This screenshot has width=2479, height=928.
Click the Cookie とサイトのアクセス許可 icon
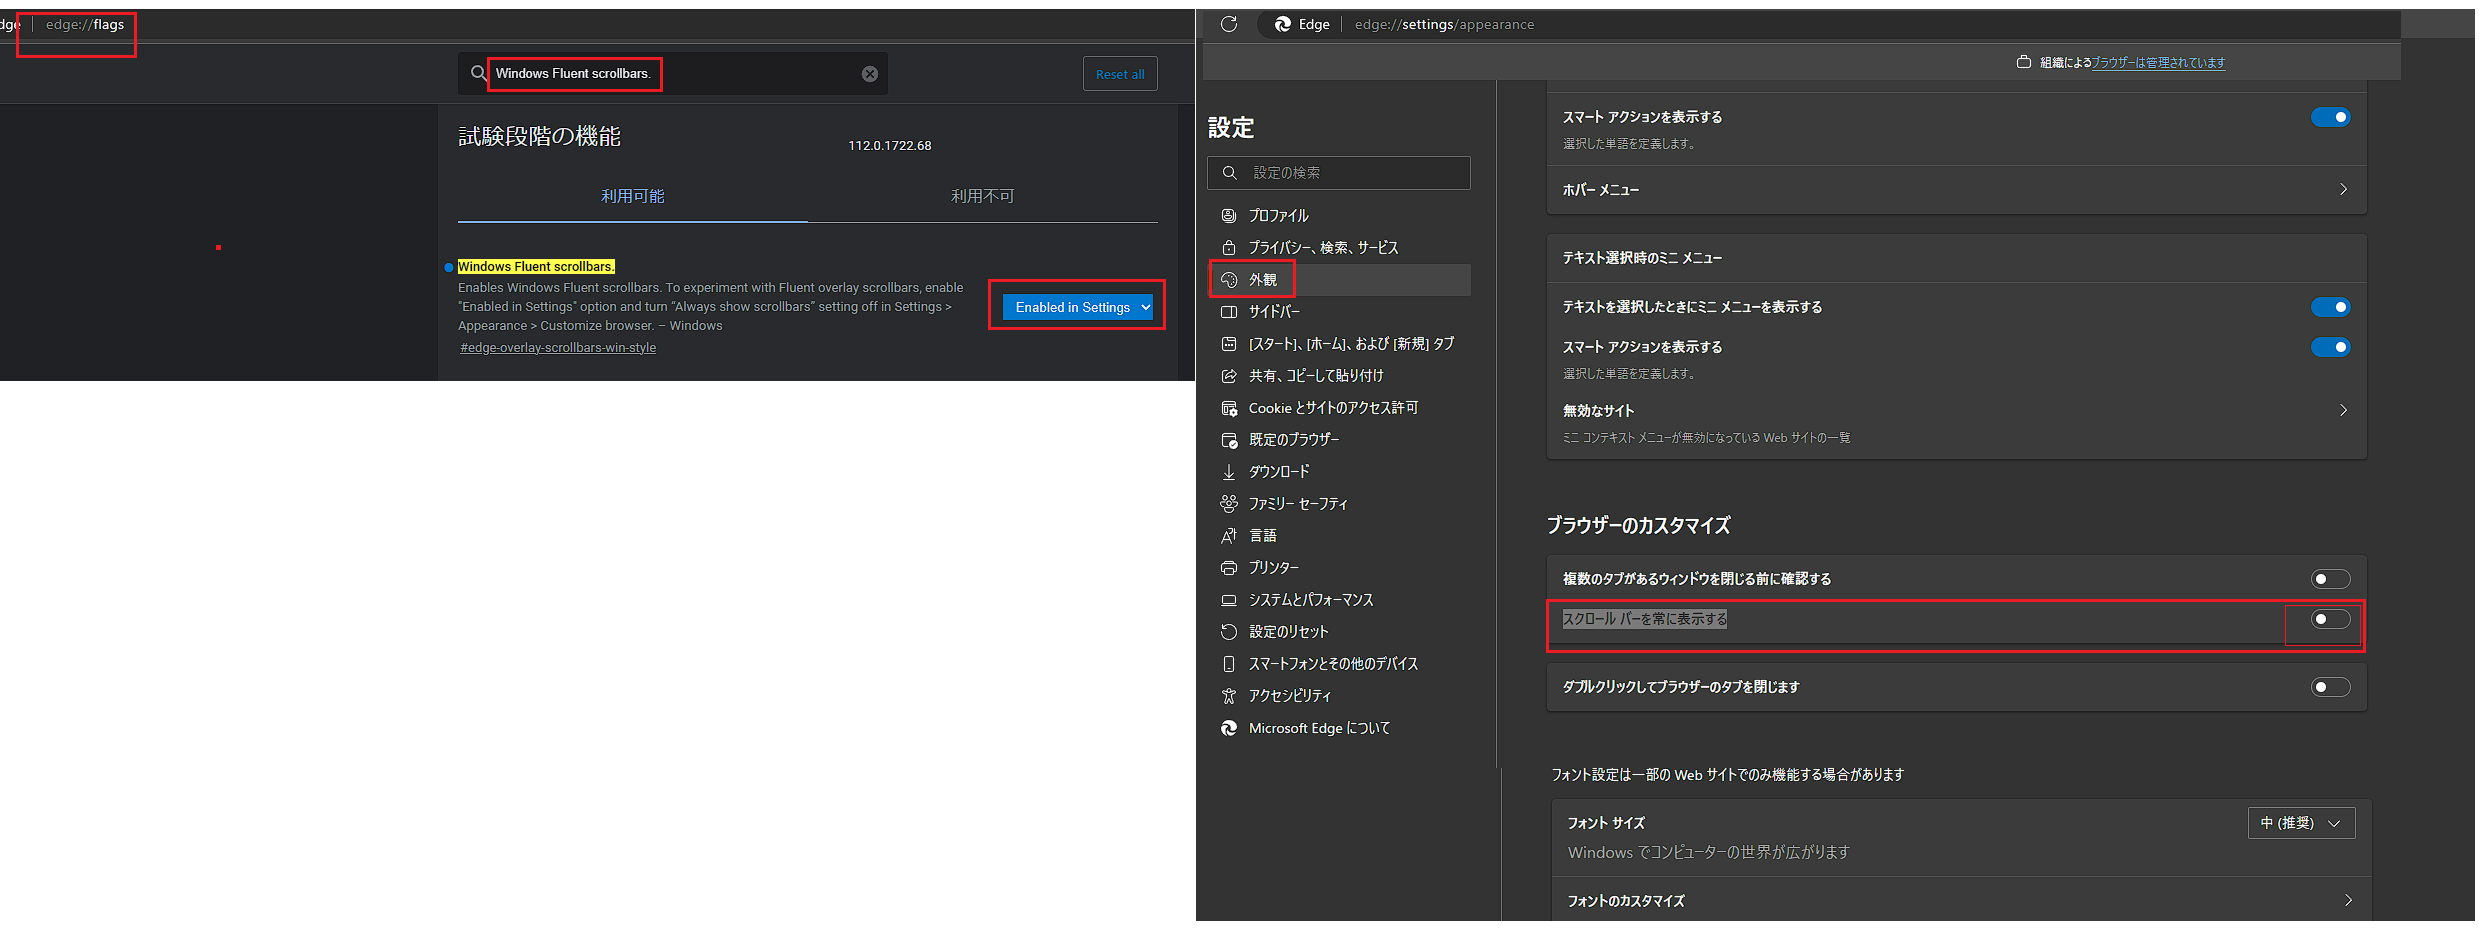[1229, 408]
